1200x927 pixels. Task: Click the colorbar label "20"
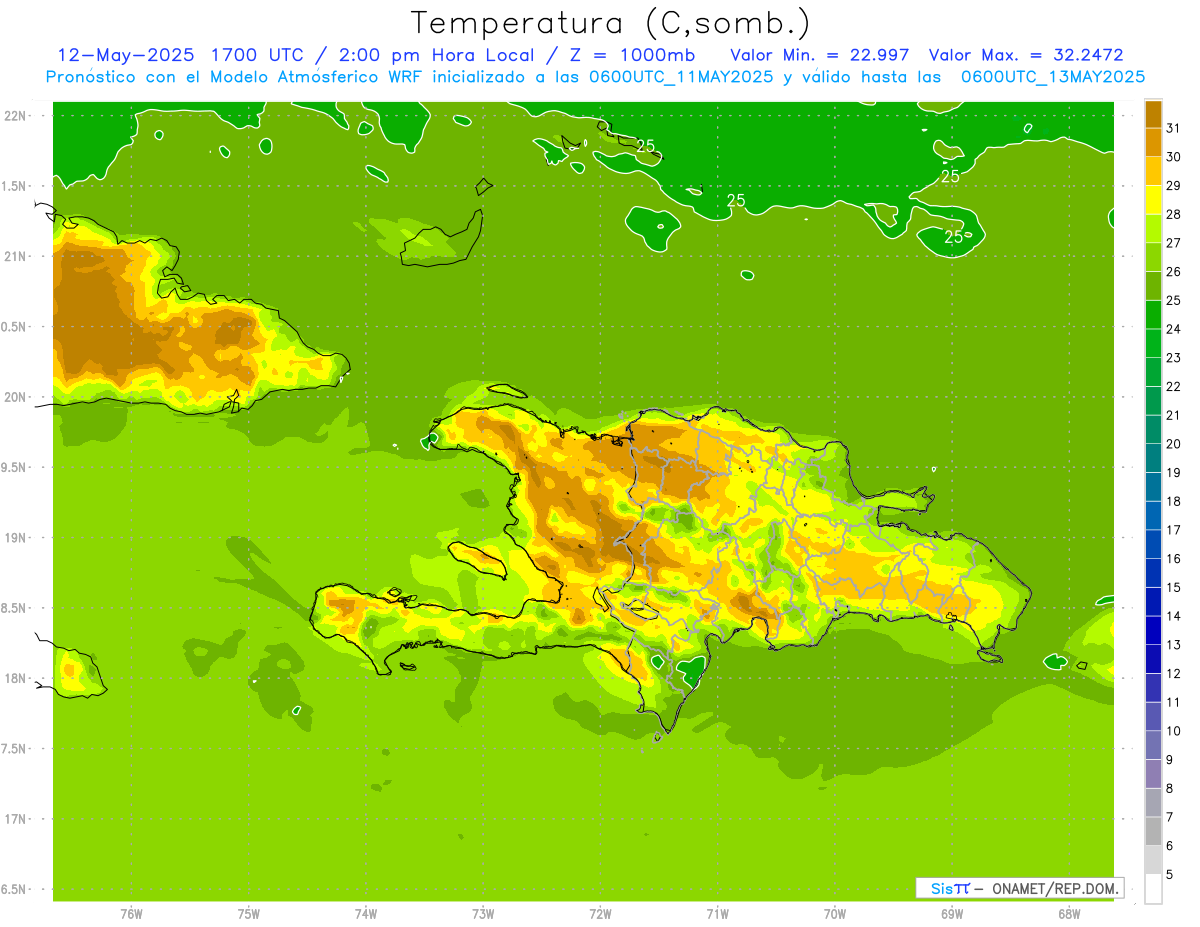1173,444
